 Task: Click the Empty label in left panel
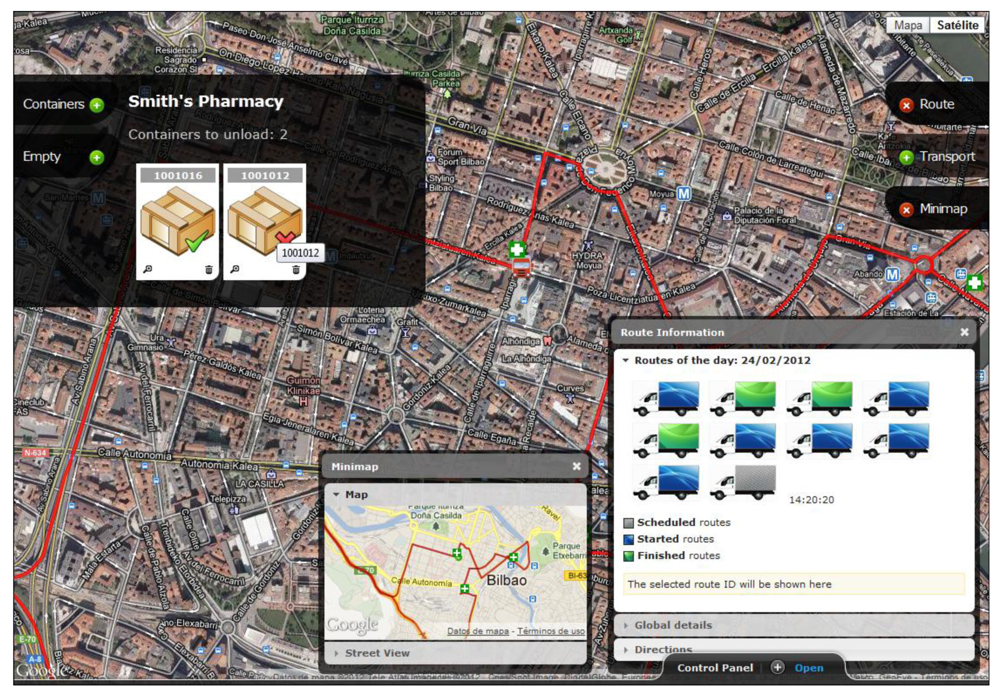tap(41, 156)
